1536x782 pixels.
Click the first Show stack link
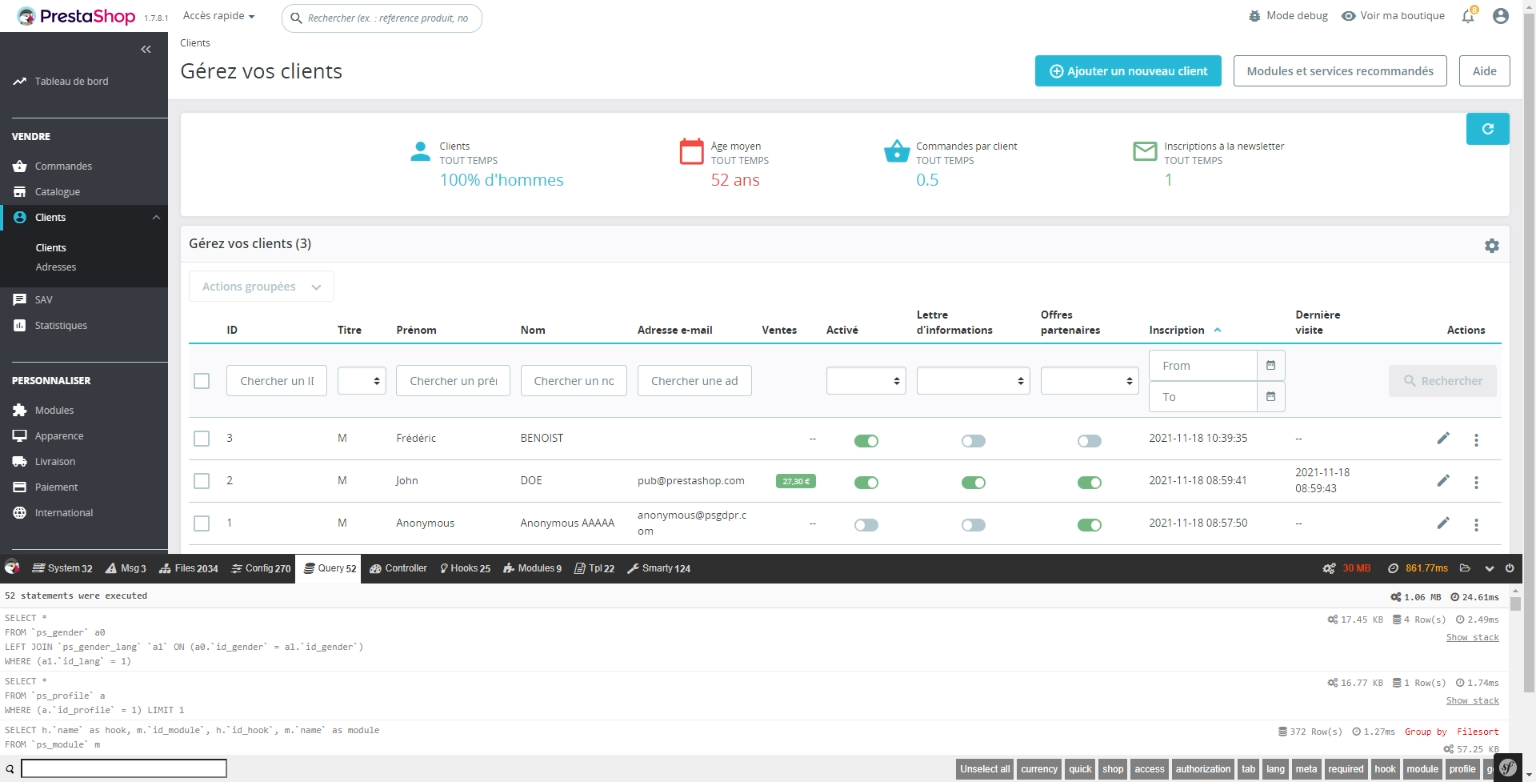1472,638
